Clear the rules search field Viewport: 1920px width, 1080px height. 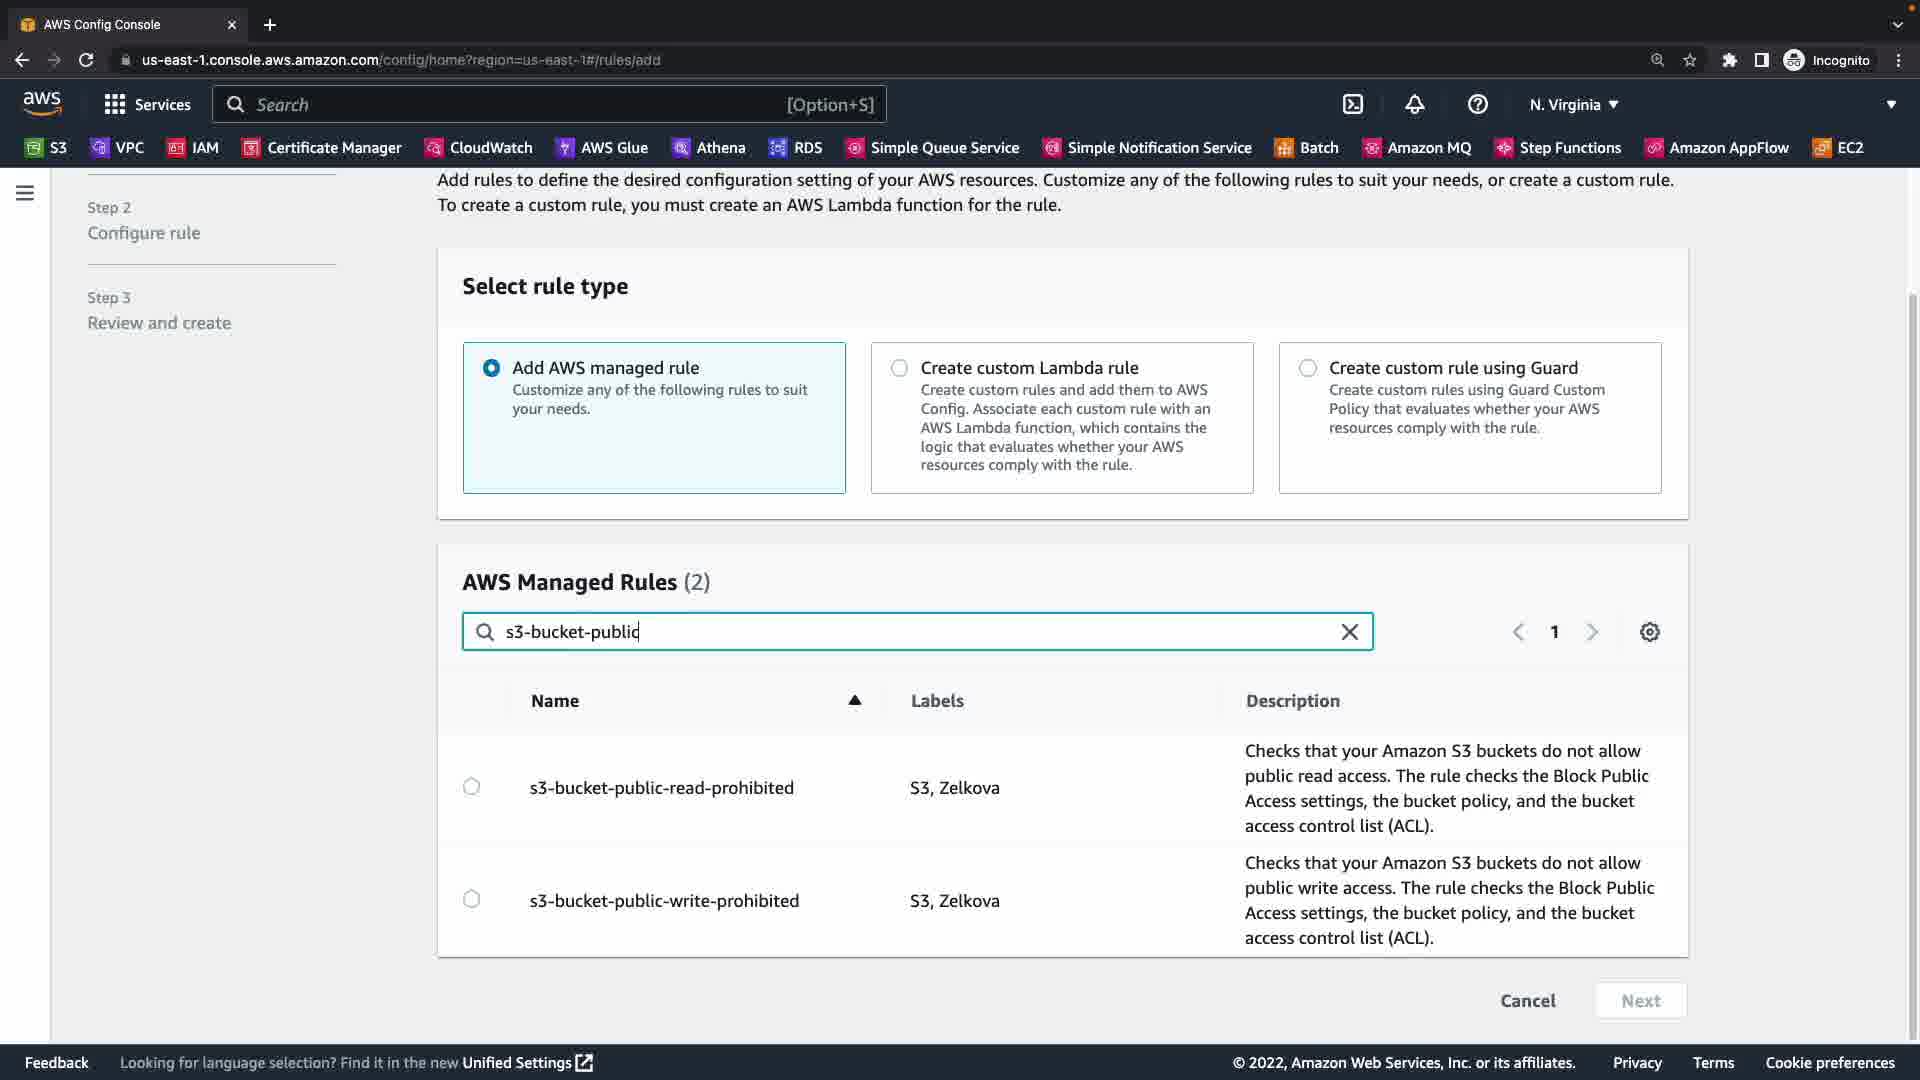click(1349, 632)
